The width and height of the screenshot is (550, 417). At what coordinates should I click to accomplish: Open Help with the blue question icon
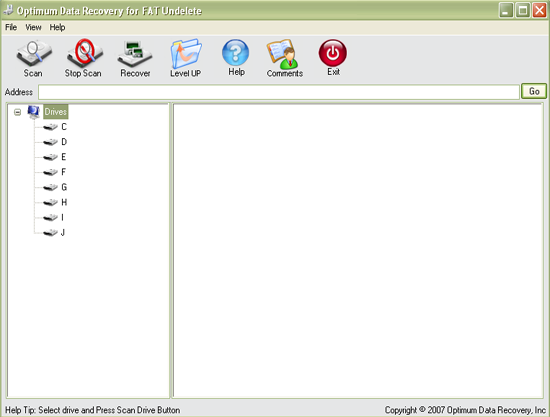pos(236,52)
